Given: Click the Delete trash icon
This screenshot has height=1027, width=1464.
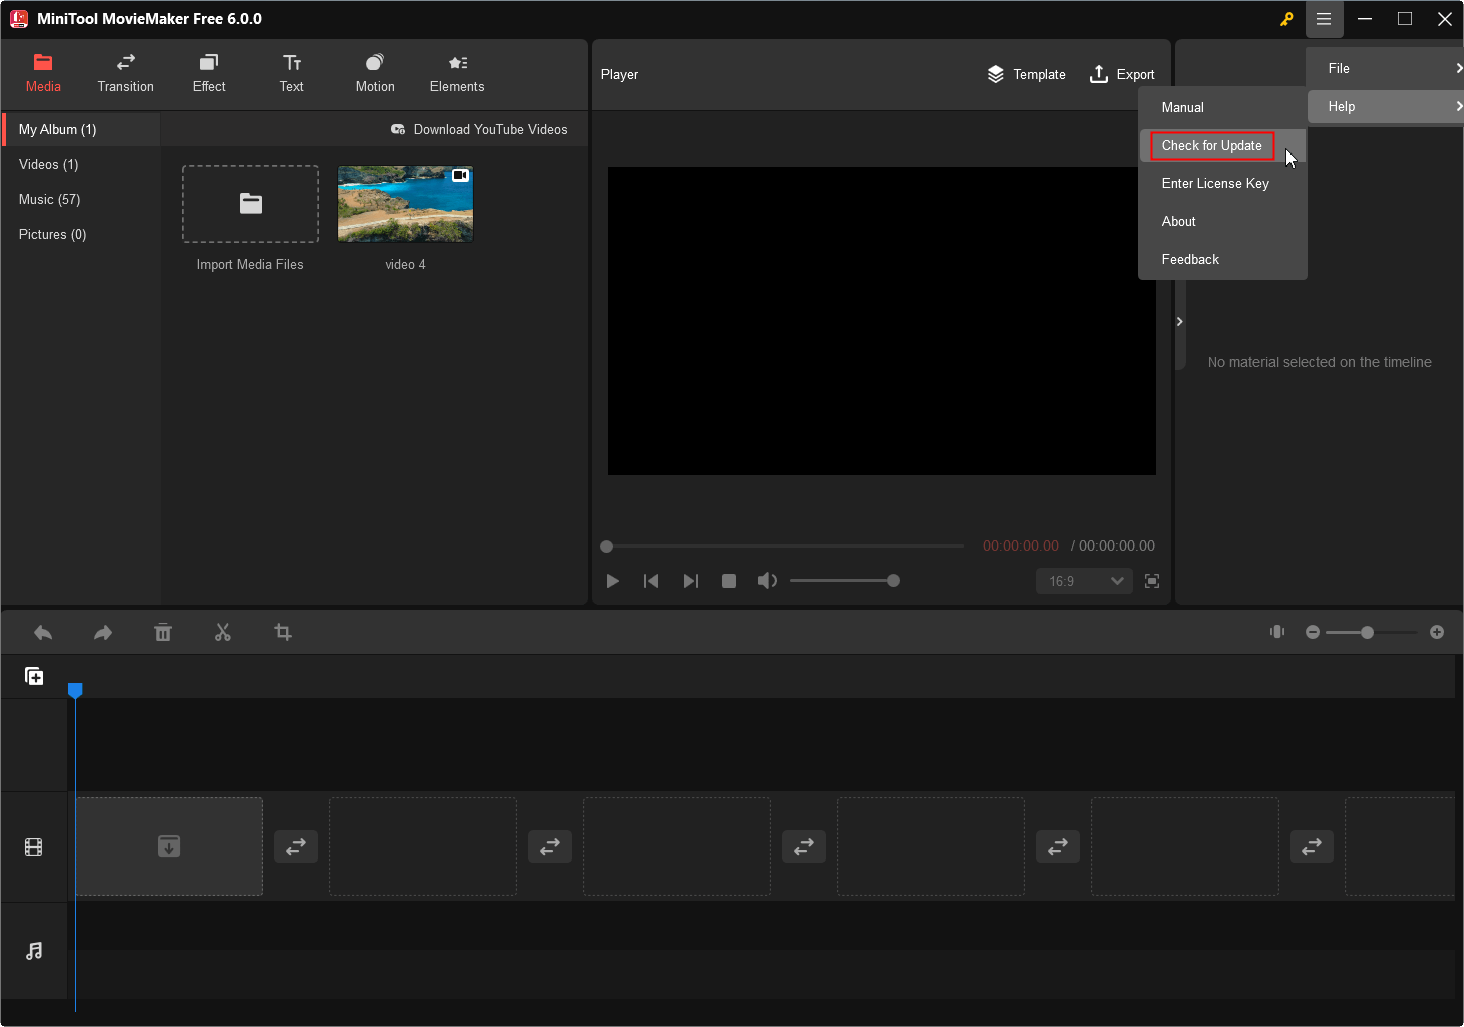Looking at the screenshot, I should click(x=163, y=632).
